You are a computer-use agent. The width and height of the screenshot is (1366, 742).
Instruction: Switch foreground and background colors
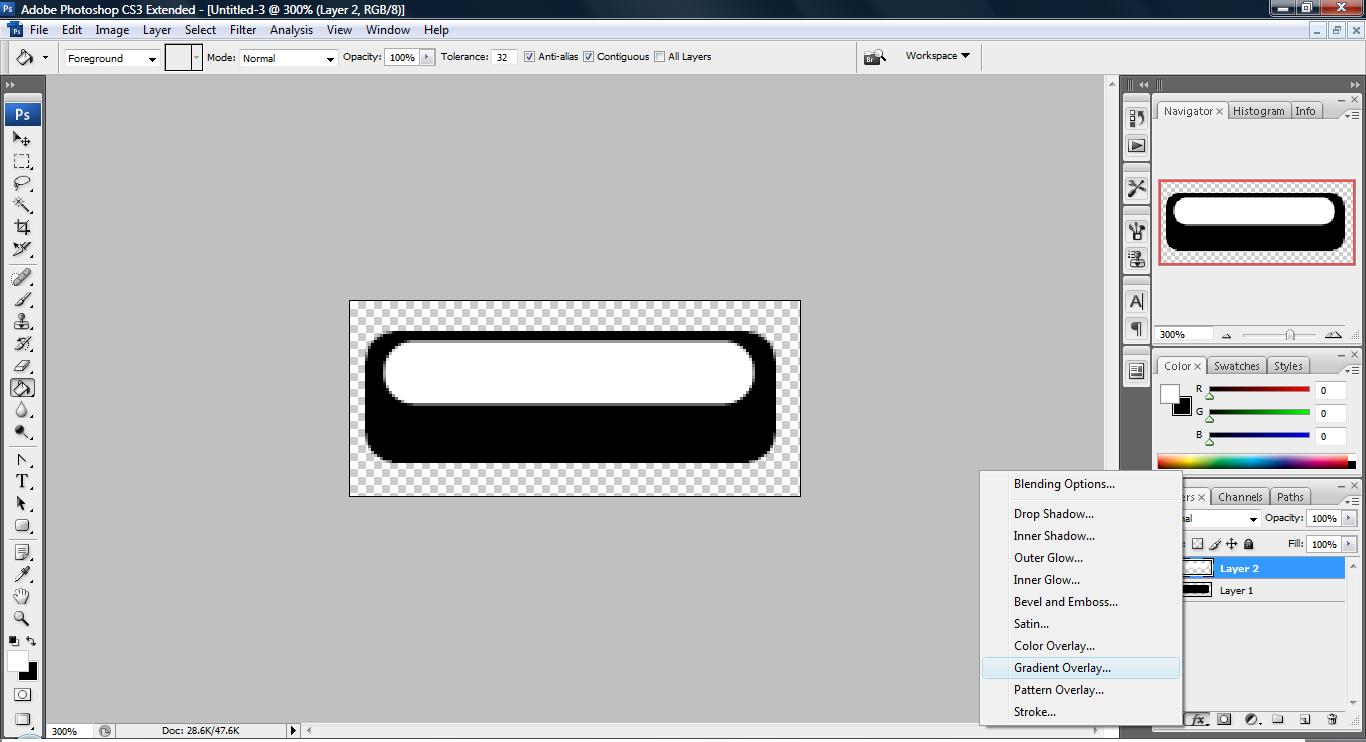[x=31, y=641]
